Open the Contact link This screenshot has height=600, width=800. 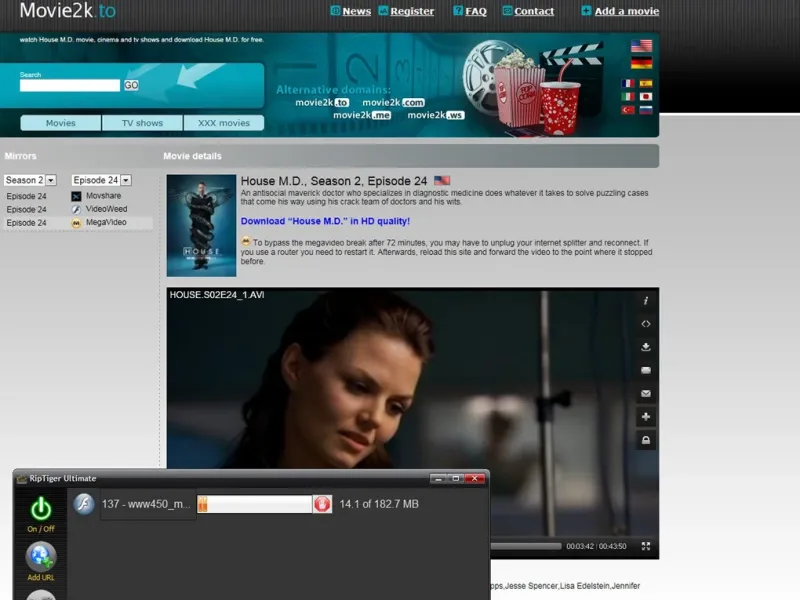click(534, 11)
